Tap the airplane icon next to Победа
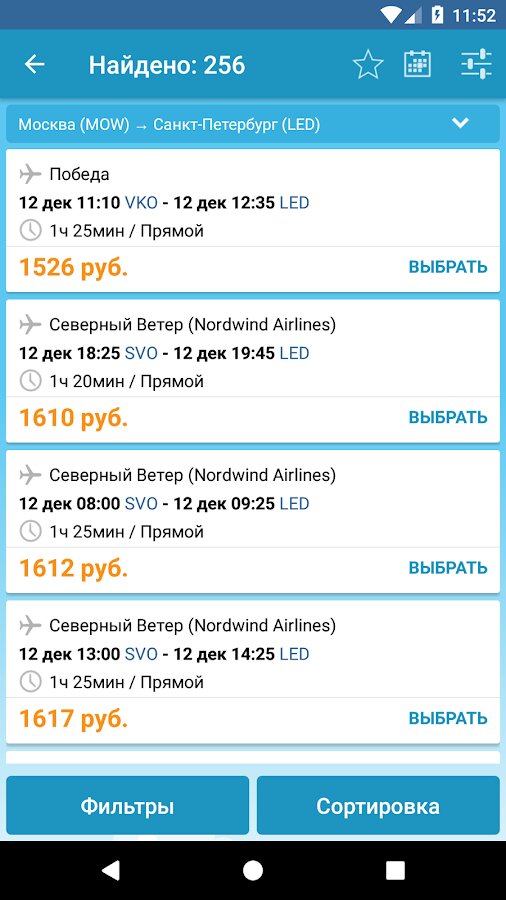The image size is (506, 900). click(30, 173)
